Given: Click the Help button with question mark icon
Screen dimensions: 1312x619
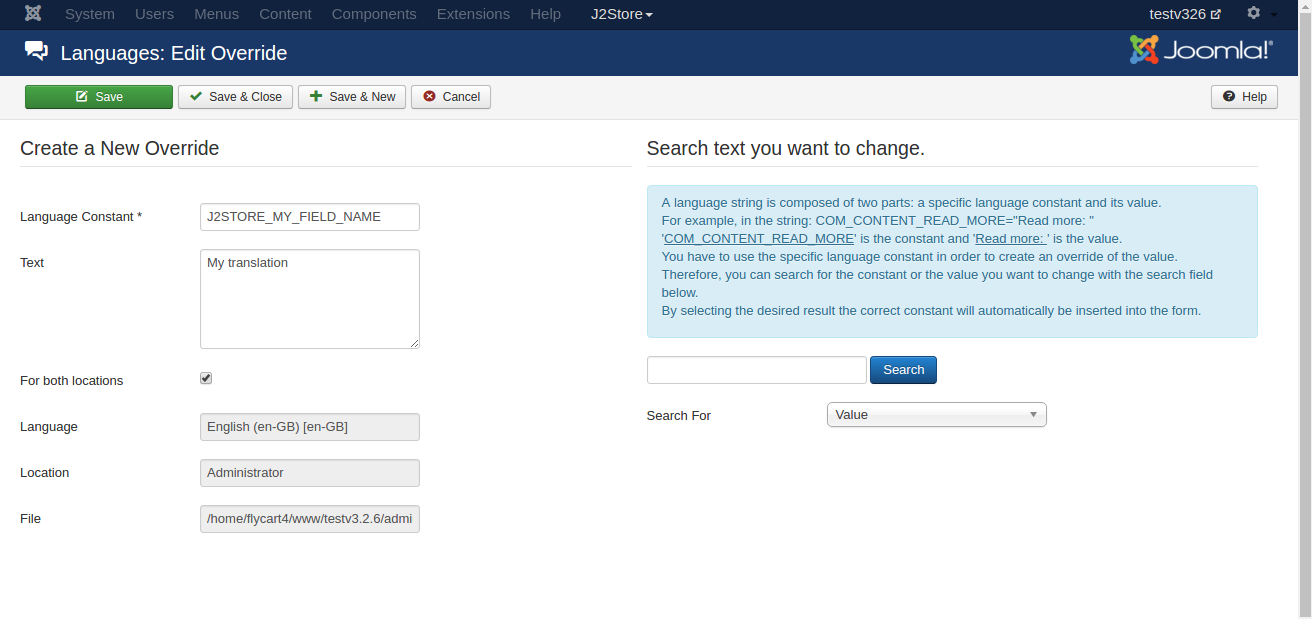Looking at the screenshot, I should coord(1244,97).
